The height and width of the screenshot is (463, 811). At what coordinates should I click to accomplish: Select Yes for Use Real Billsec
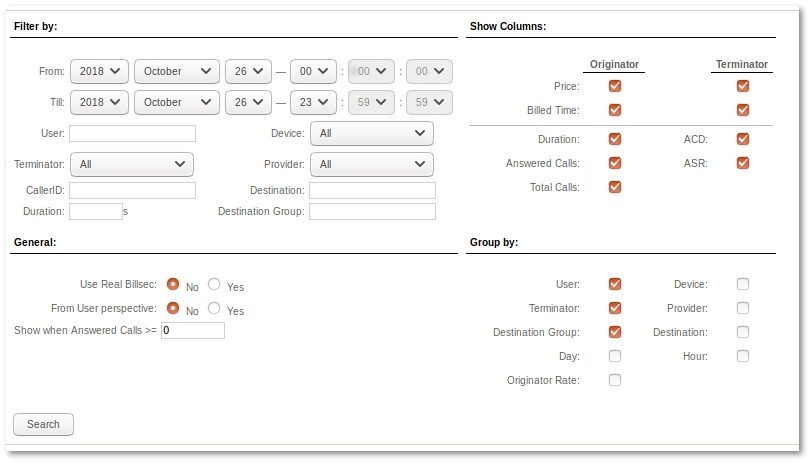[214, 285]
